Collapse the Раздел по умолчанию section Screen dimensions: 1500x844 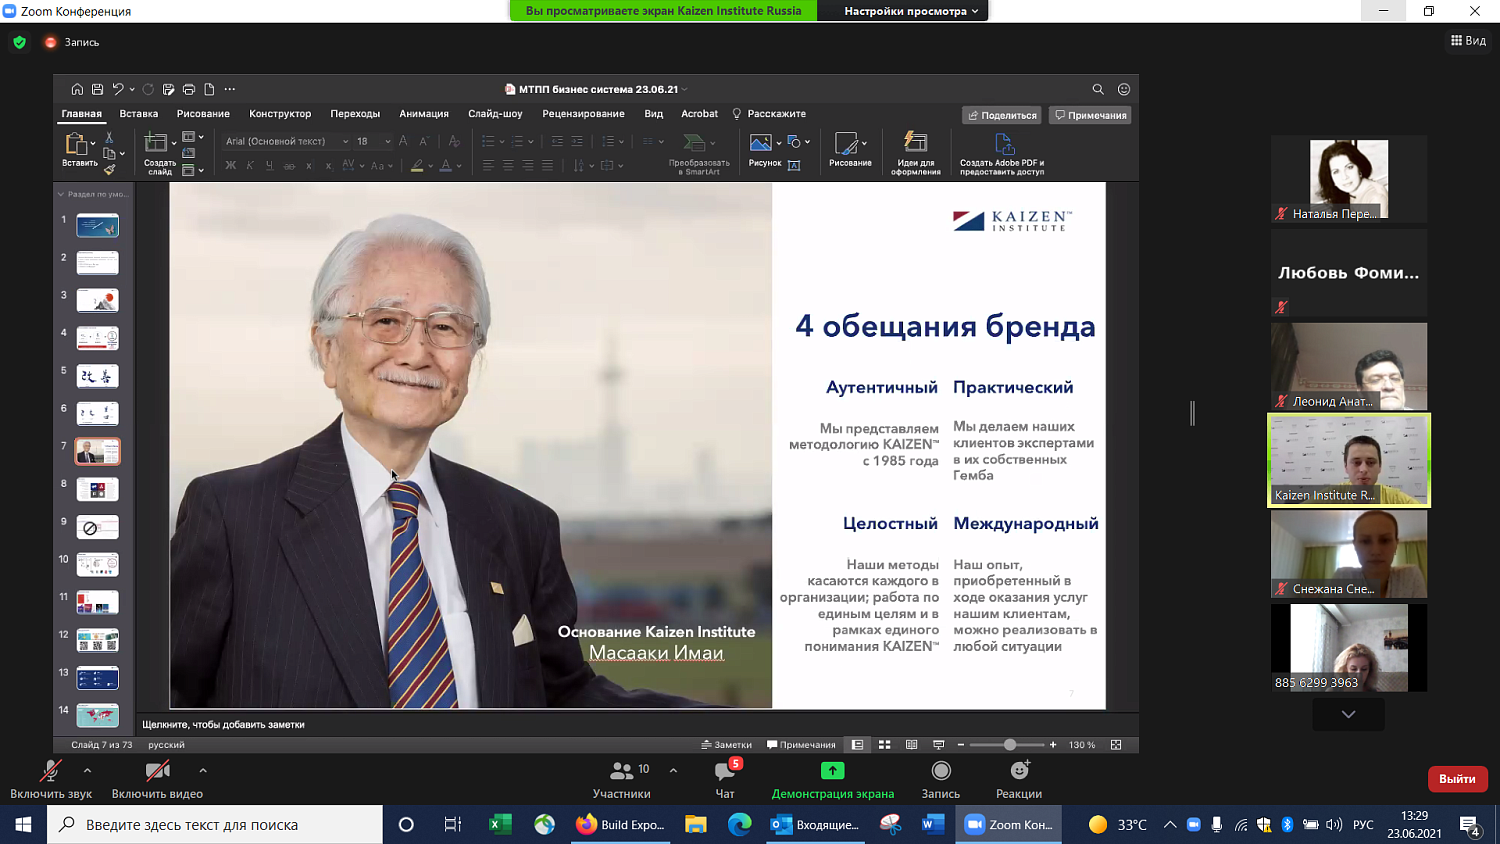[61, 194]
